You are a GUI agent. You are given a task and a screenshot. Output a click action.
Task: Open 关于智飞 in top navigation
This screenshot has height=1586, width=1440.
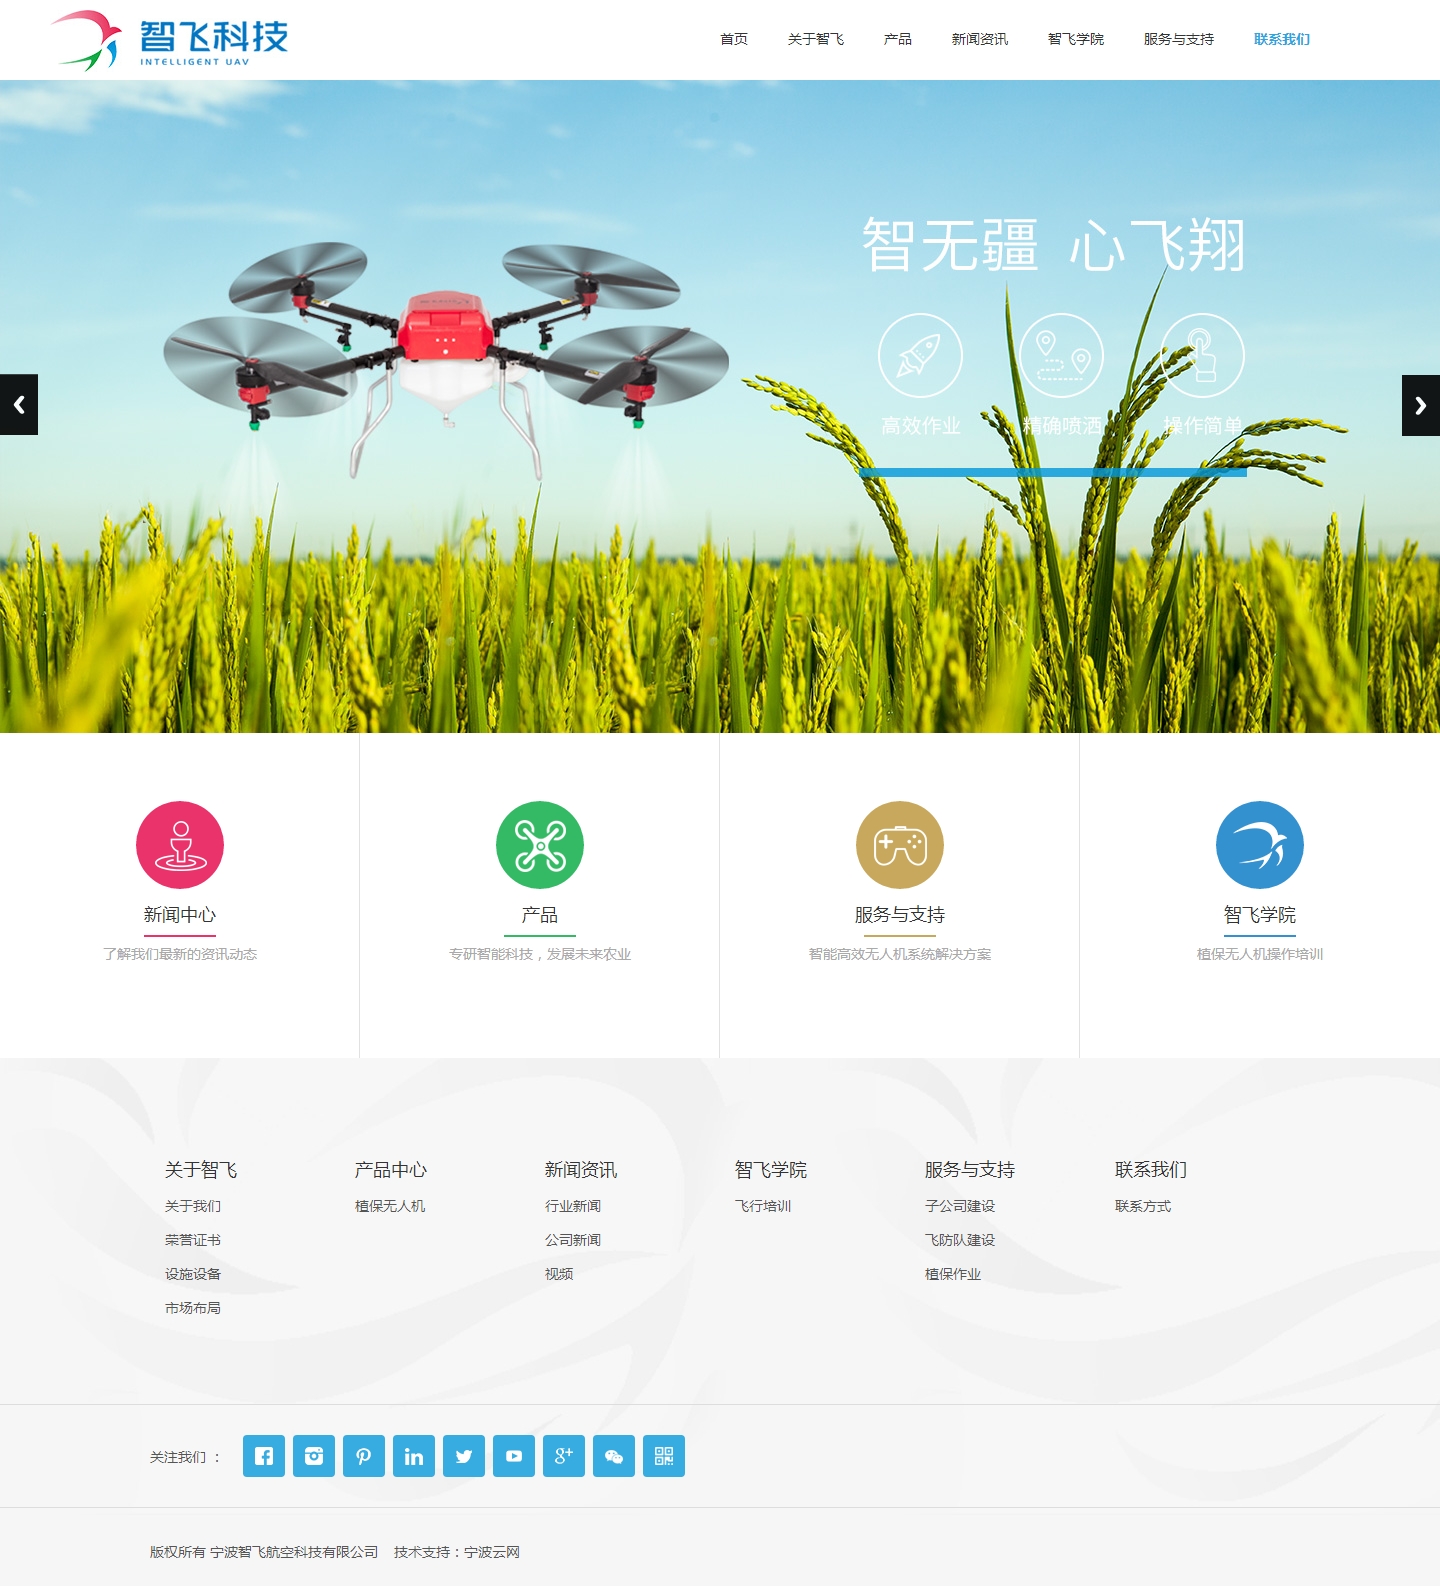click(x=815, y=39)
